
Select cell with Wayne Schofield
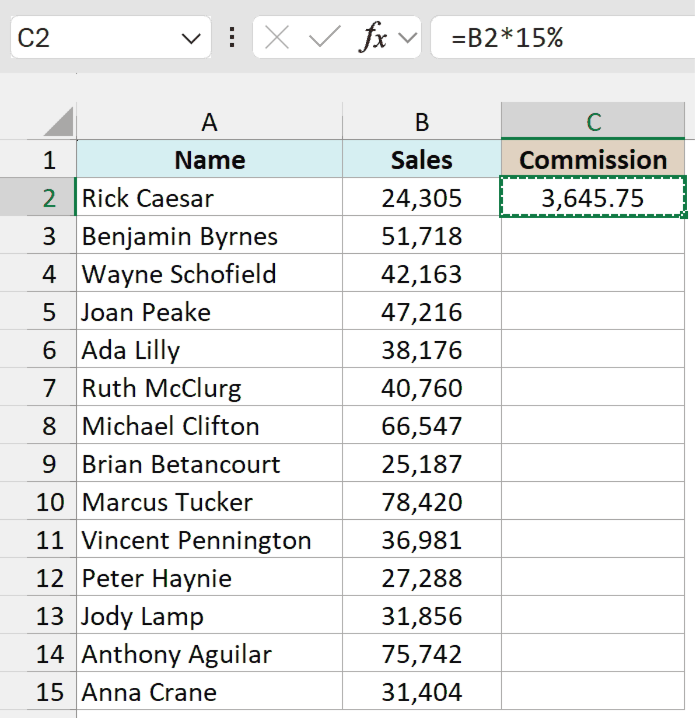(210, 273)
